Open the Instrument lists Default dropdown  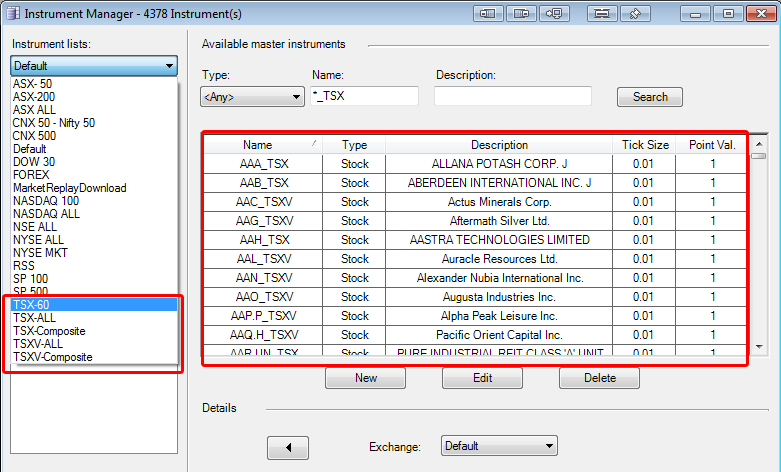(x=94, y=66)
